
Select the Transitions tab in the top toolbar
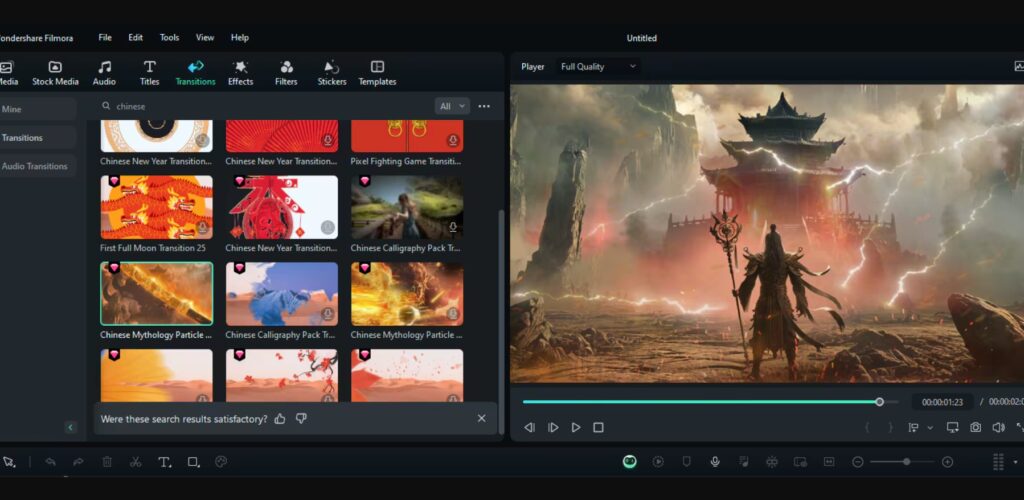[x=195, y=74]
